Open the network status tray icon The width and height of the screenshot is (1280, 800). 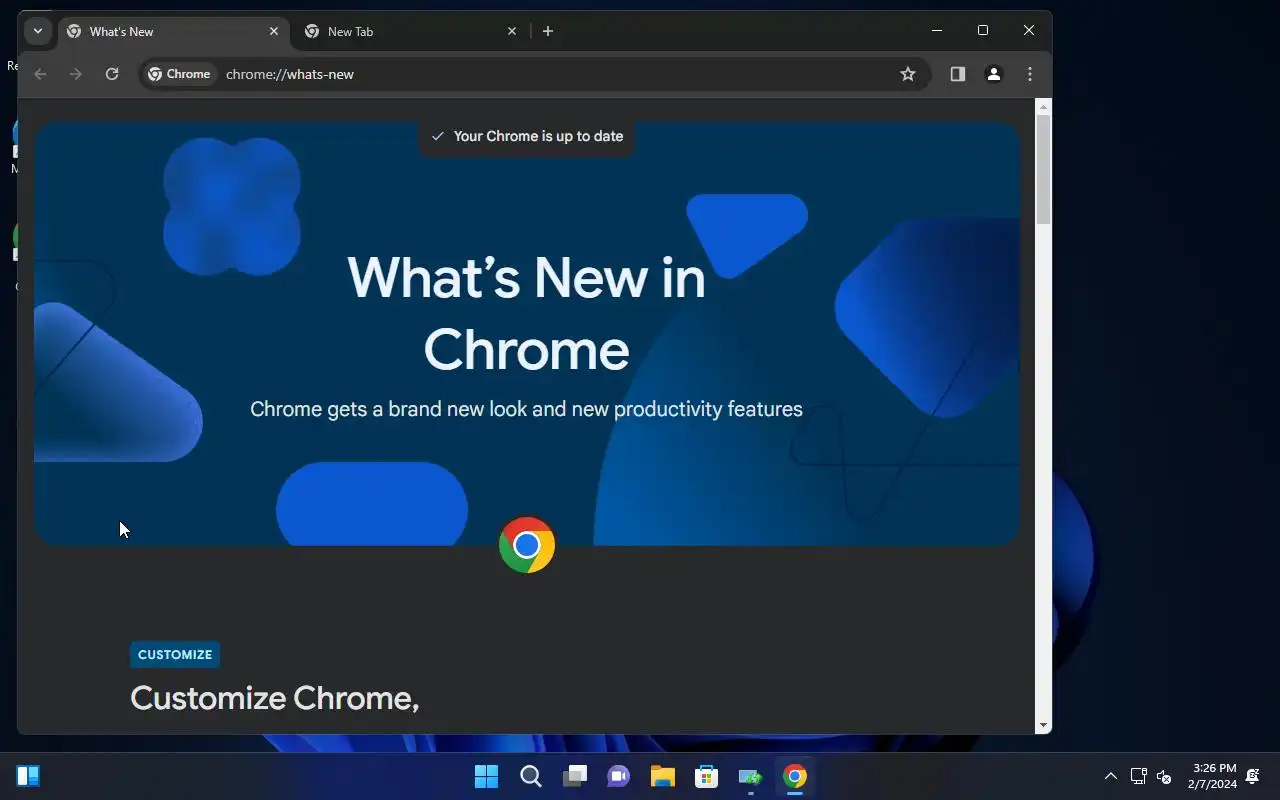(1138, 776)
